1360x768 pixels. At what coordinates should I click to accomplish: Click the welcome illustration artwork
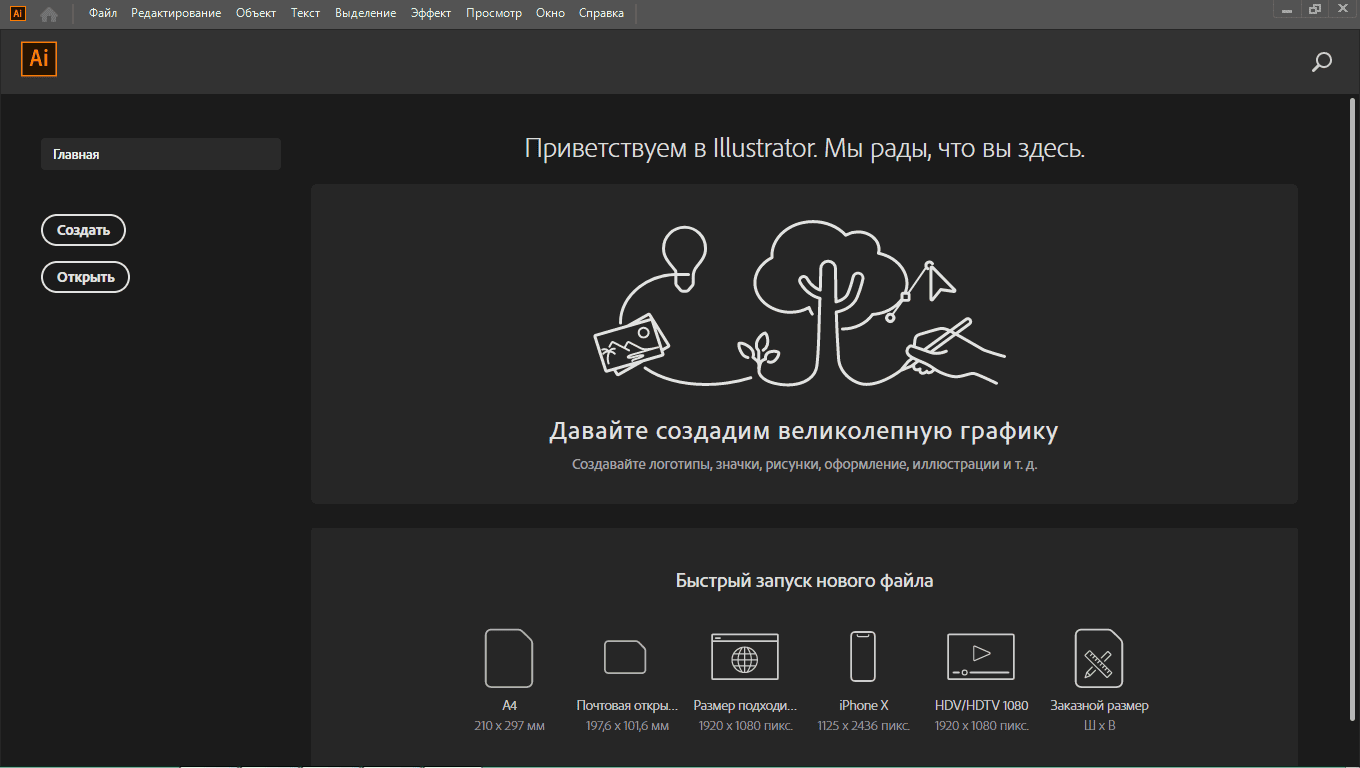(799, 304)
